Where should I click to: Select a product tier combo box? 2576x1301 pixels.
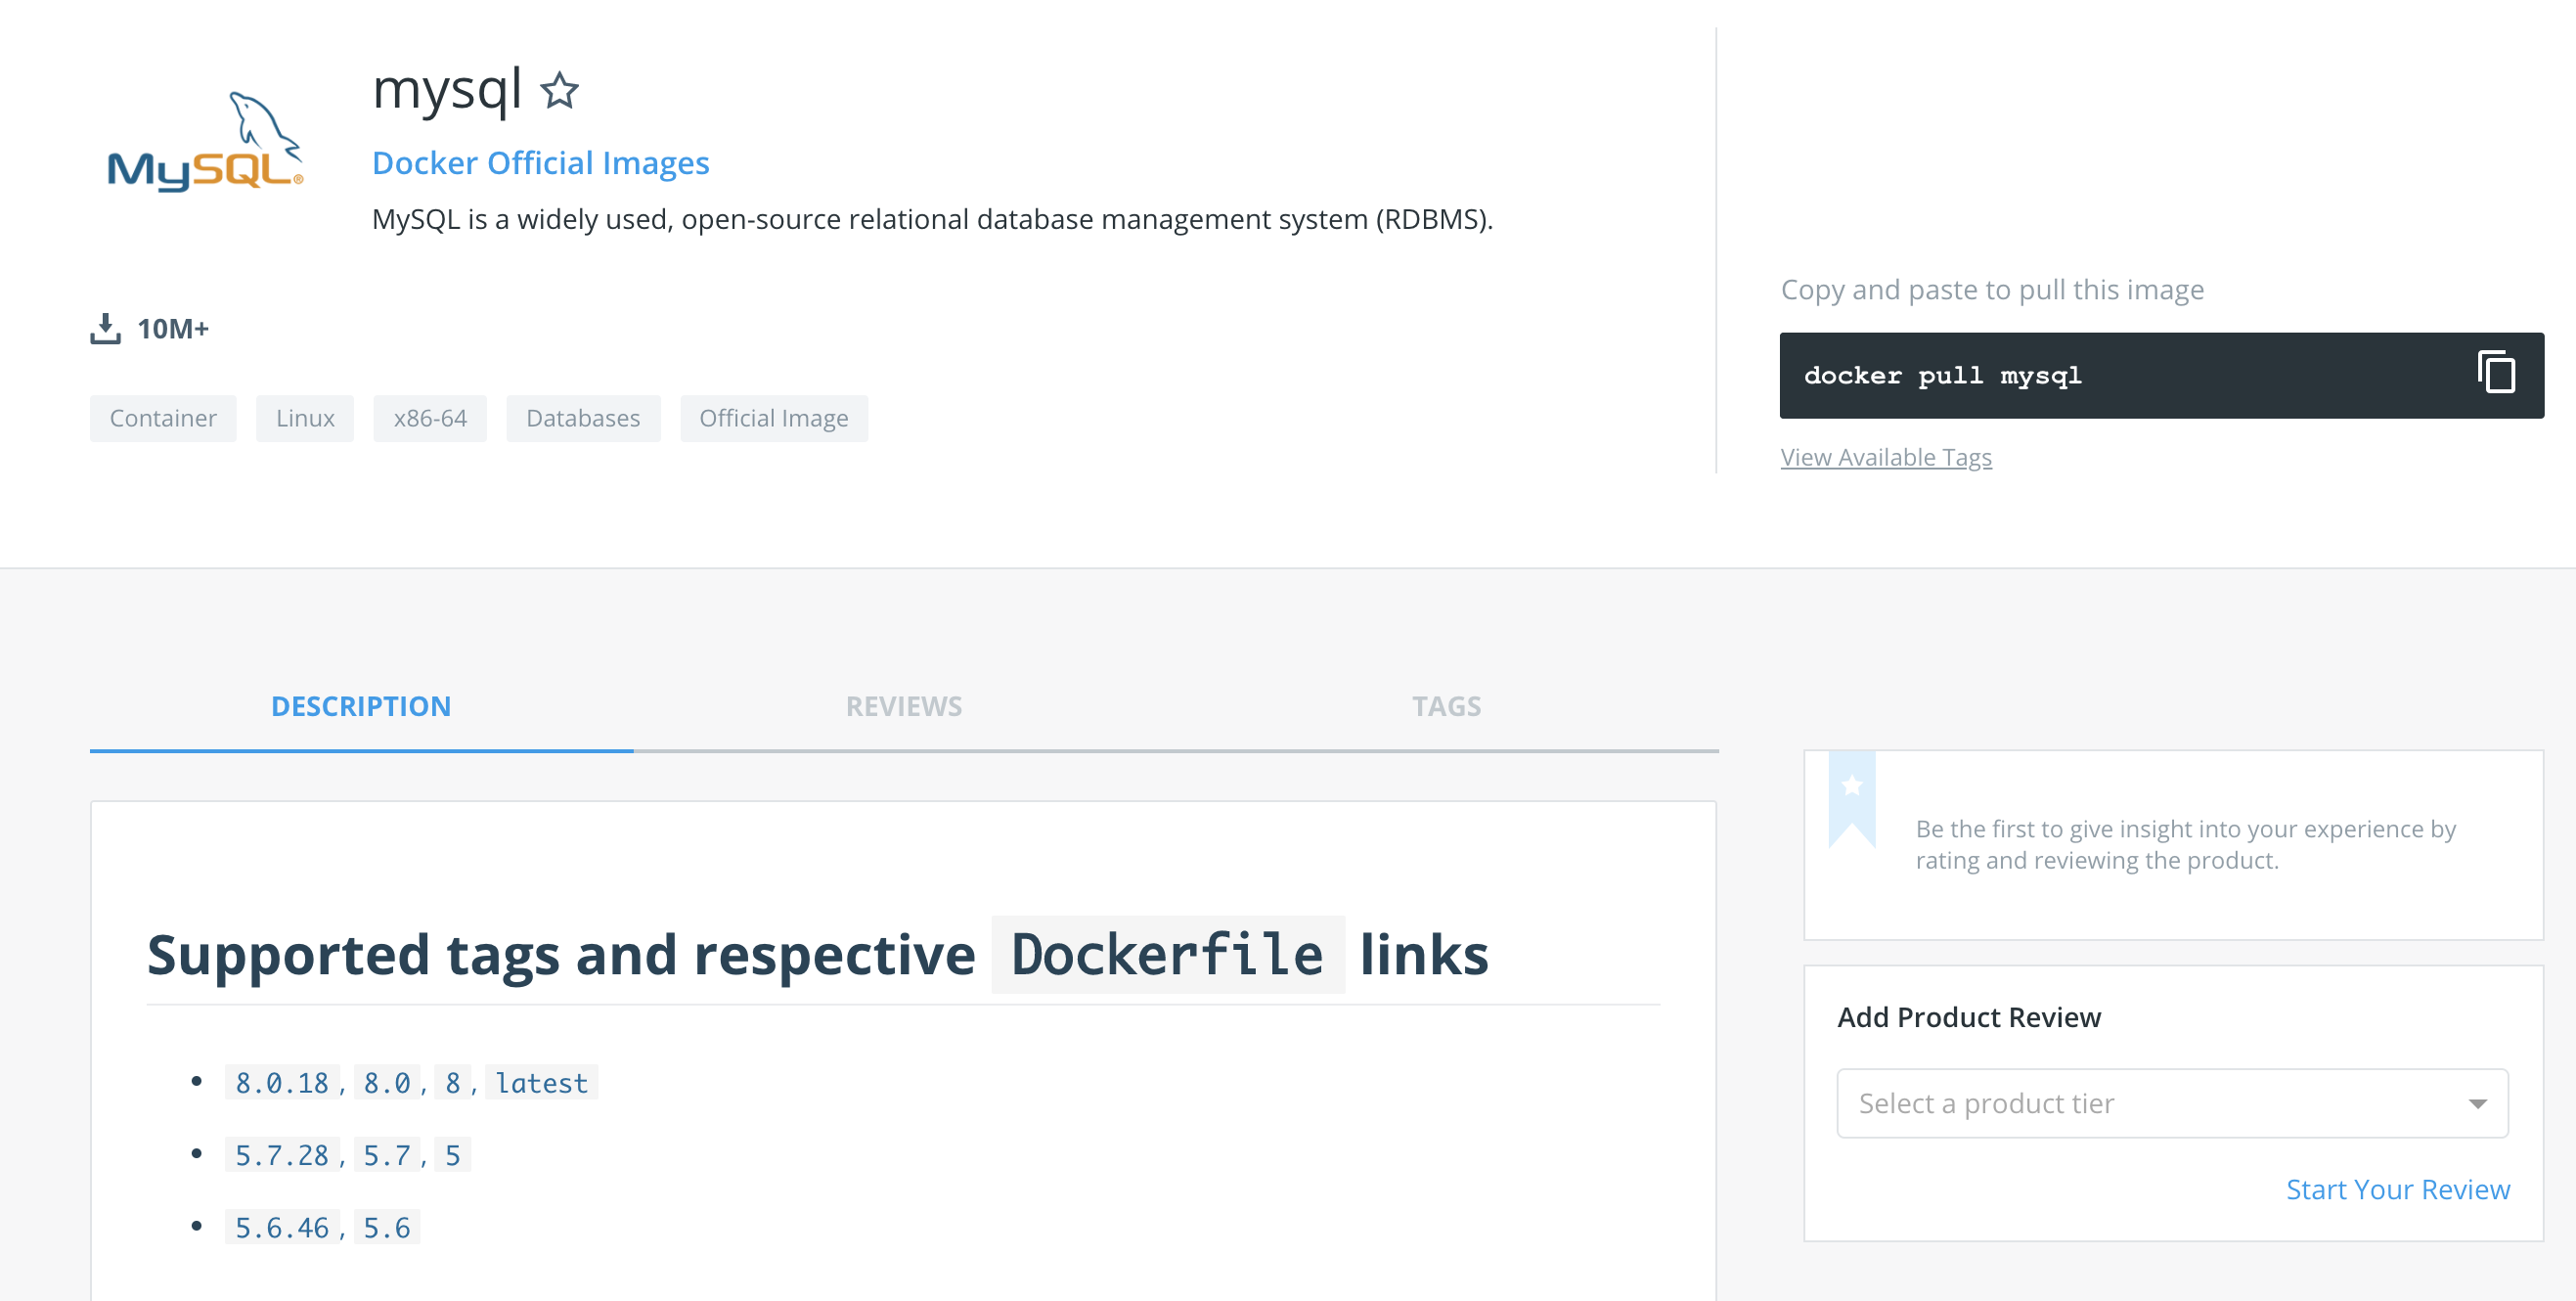(x=2150, y=1104)
